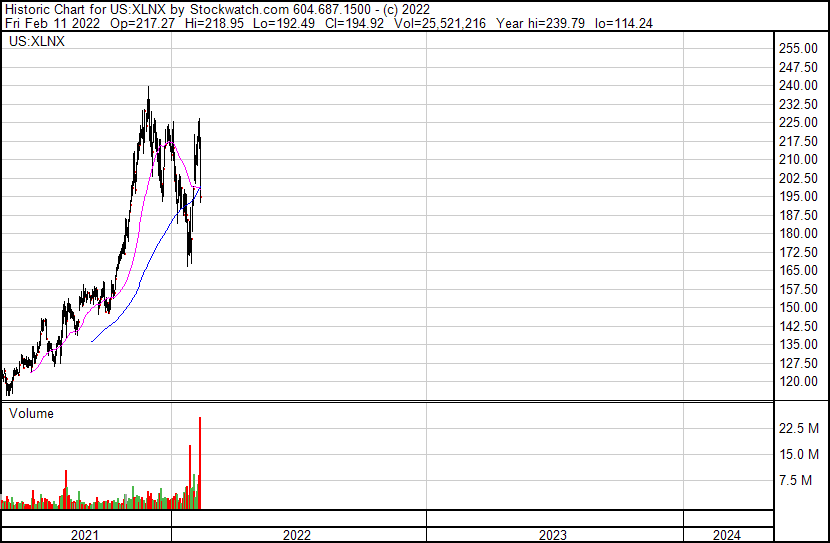Click the 195.00 price axis label
The image size is (830, 543).
tap(798, 196)
